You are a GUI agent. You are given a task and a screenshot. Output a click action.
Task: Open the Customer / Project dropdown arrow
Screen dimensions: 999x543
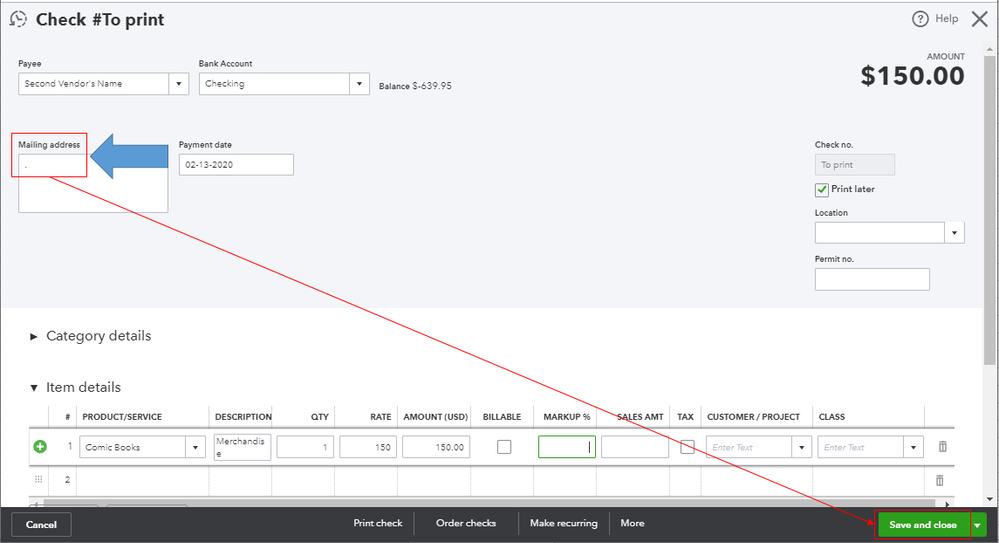(801, 447)
